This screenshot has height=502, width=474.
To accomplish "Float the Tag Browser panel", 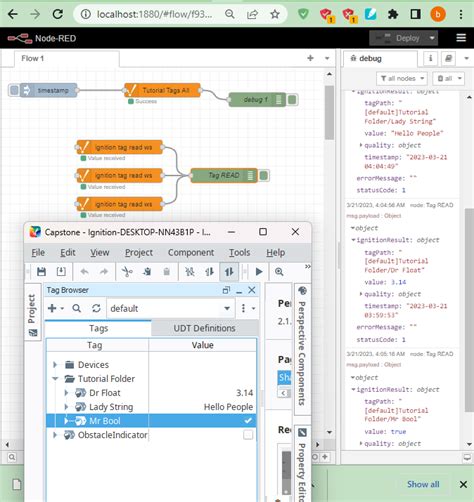I will pyautogui.click(x=226, y=290).
